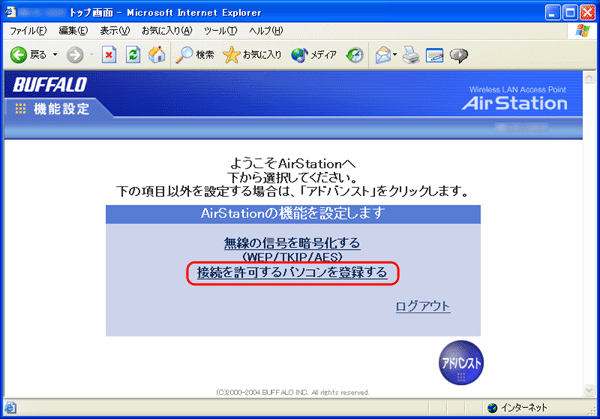Click the Edit page icon in toolbar
Screen dimensions: 600x419
pos(435,55)
